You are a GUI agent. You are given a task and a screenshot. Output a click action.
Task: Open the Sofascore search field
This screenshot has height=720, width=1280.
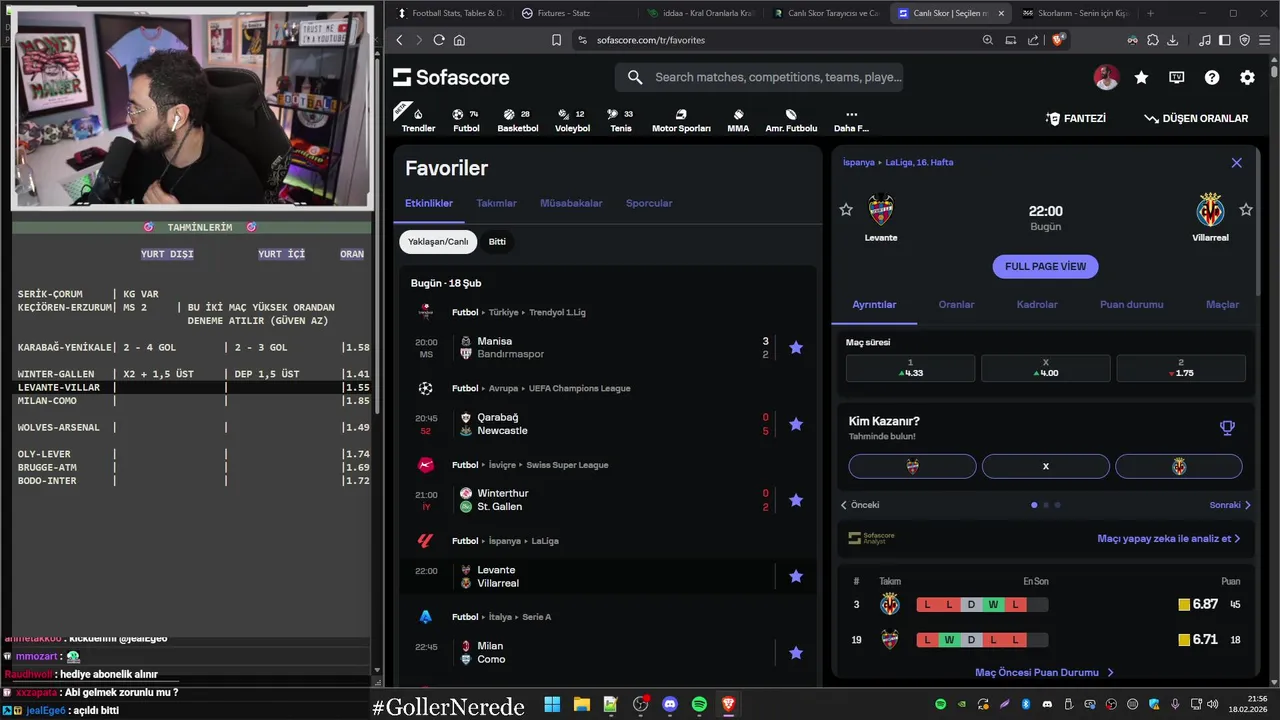pyautogui.click(x=760, y=77)
